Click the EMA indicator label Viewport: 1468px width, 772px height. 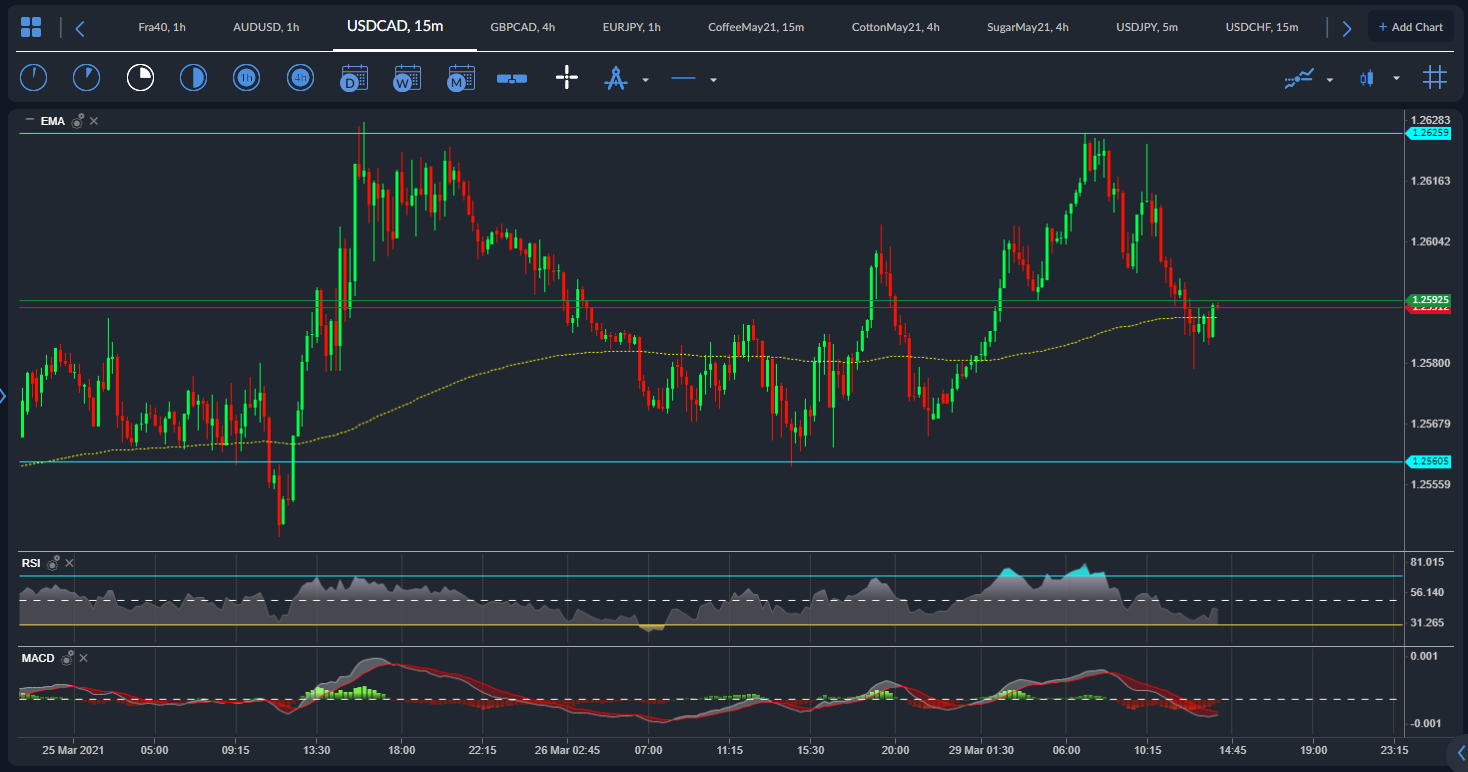pos(52,121)
